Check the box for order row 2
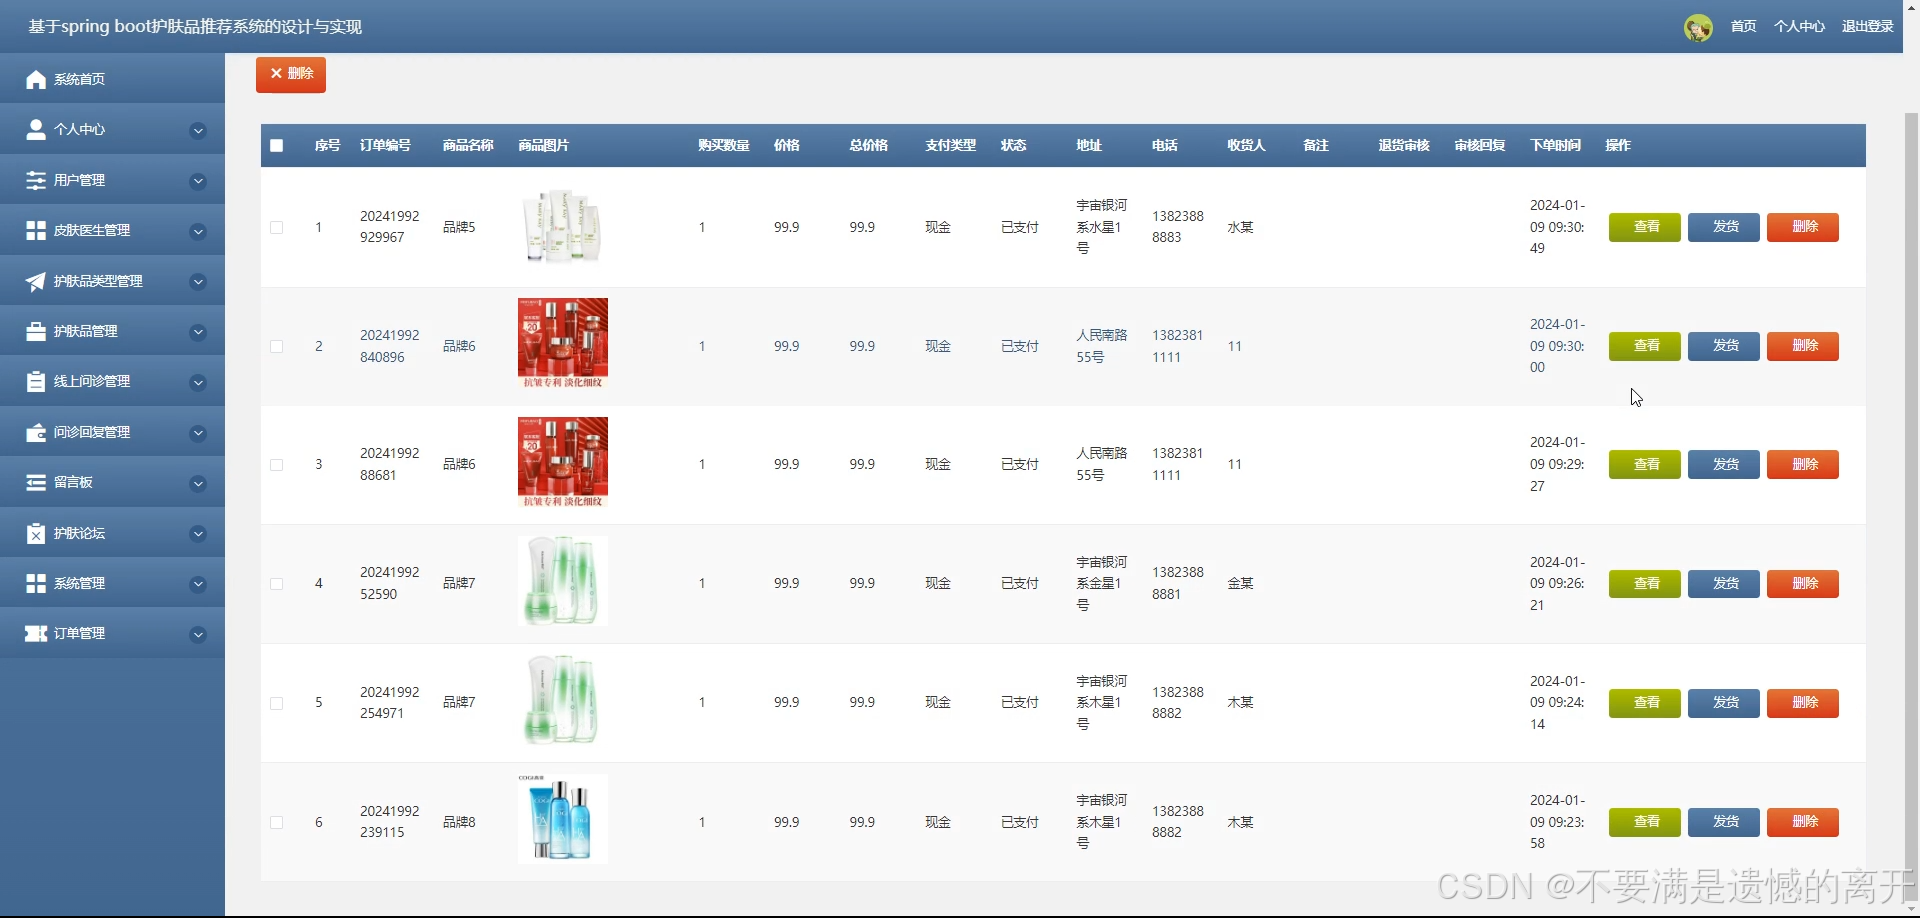Screen dimensions: 1920x918 277,346
